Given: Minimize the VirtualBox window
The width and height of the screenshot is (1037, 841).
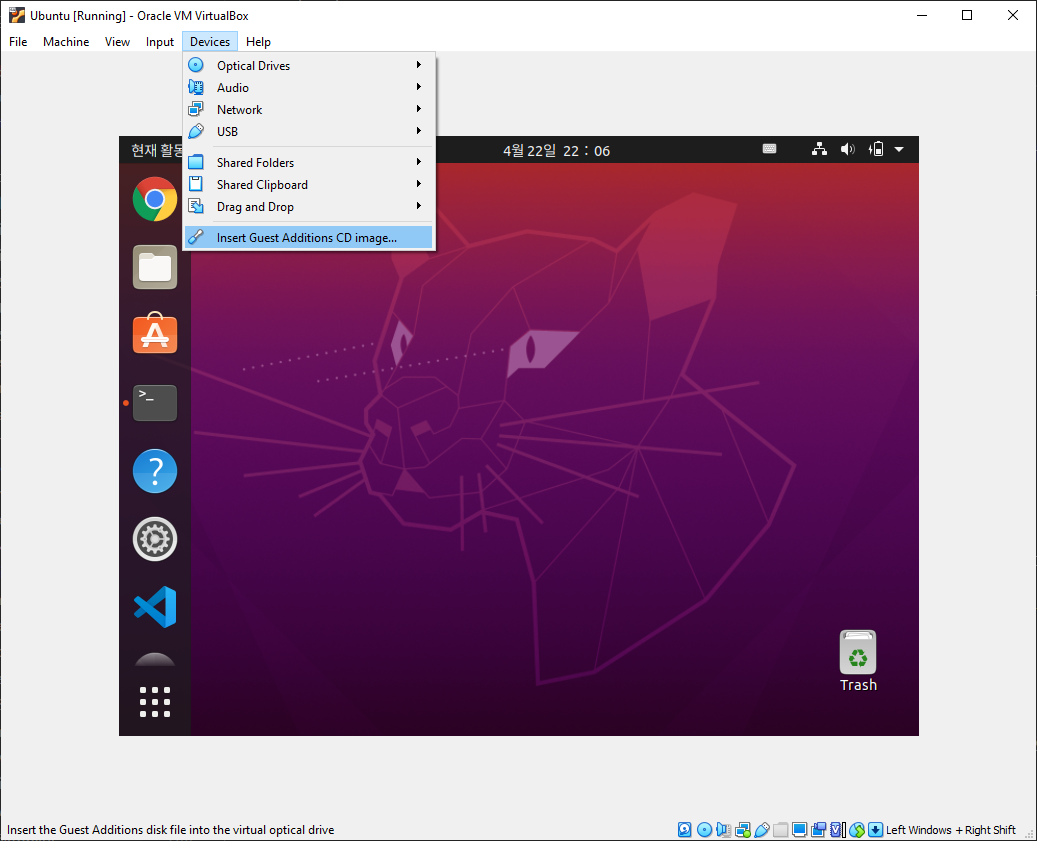Looking at the screenshot, I should 922,15.
